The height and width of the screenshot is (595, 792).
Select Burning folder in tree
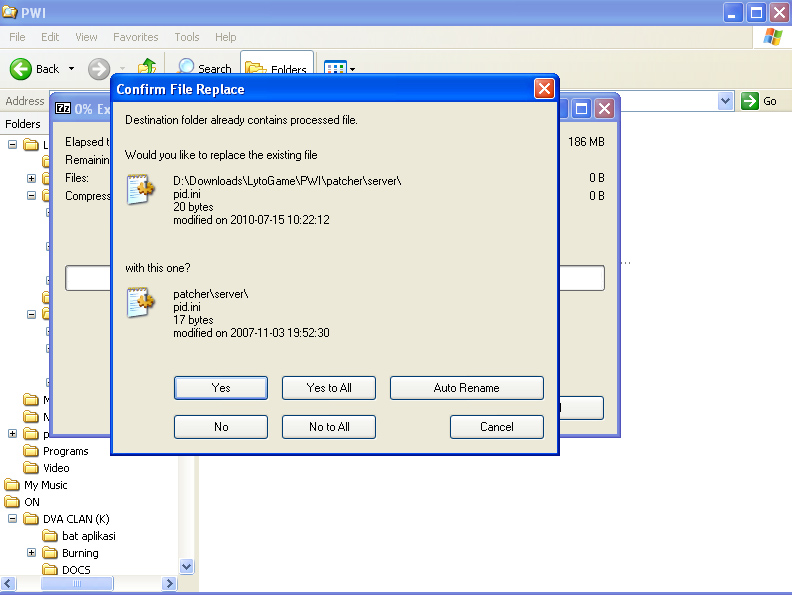(80, 553)
